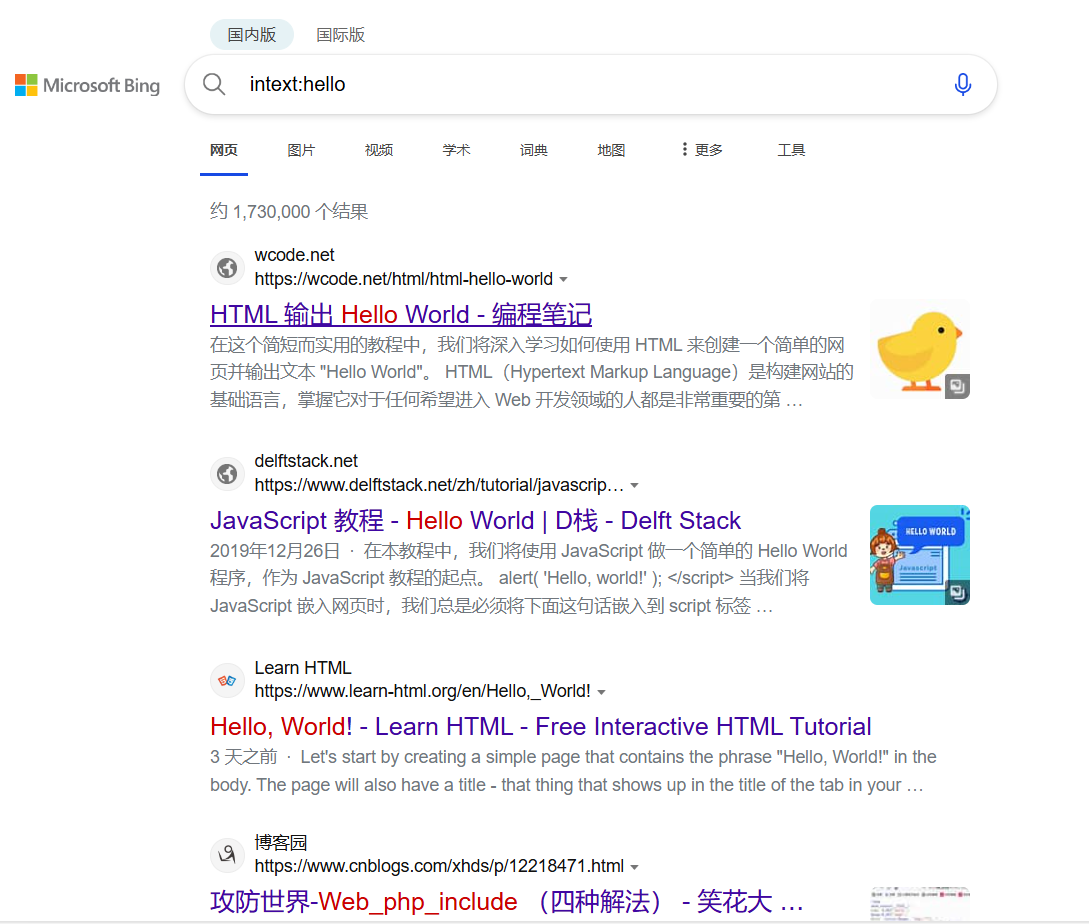The image size is (1089, 924).
Task: Click the 博客园 site name
Action: pos(281,843)
